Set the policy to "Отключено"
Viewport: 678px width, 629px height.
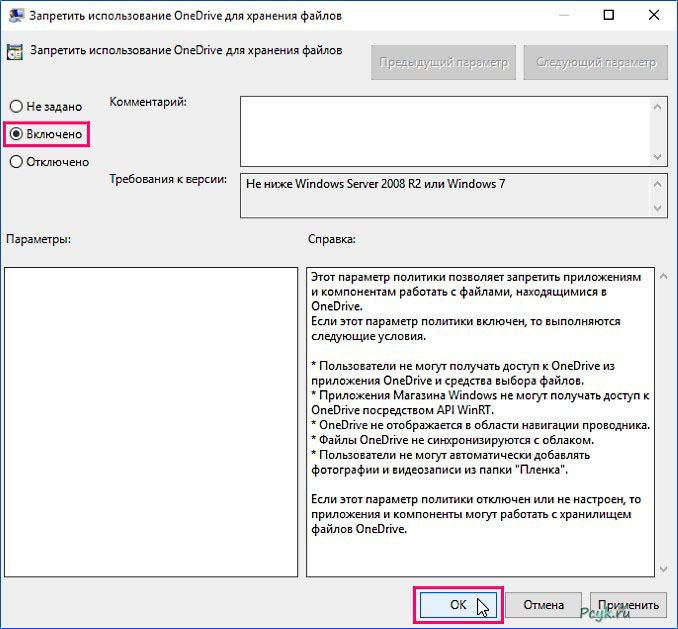[16, 161]
